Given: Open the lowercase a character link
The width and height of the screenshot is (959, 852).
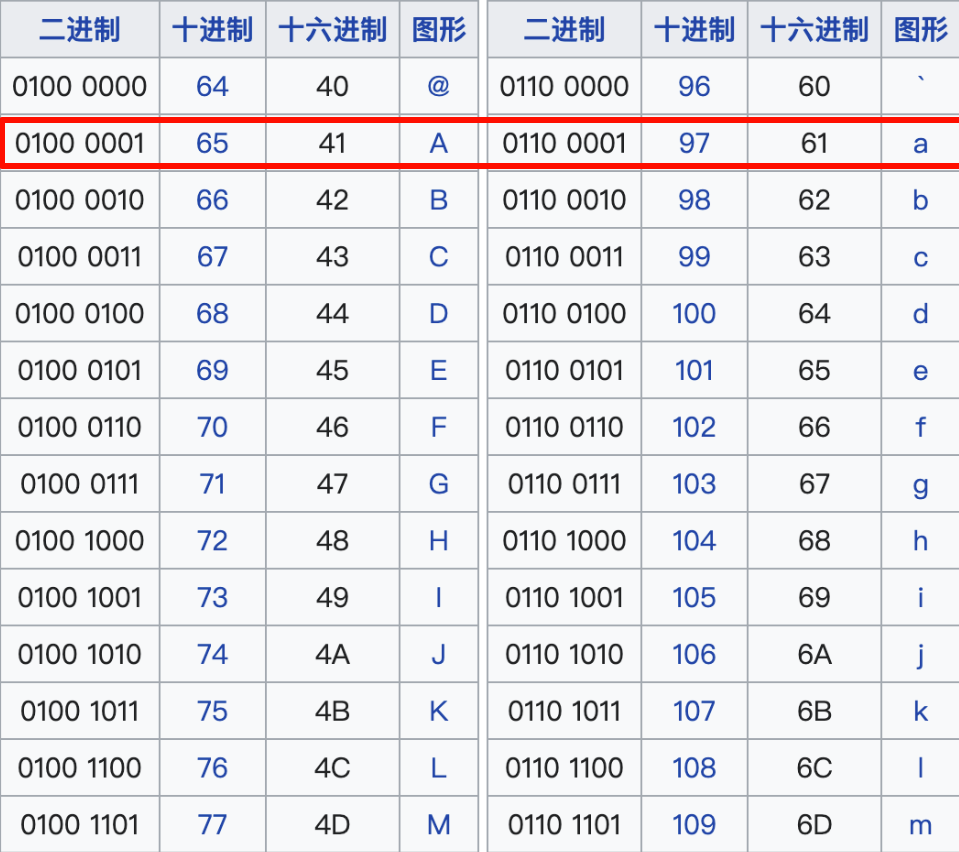Looking at the screenshot, I should [920, 144].
